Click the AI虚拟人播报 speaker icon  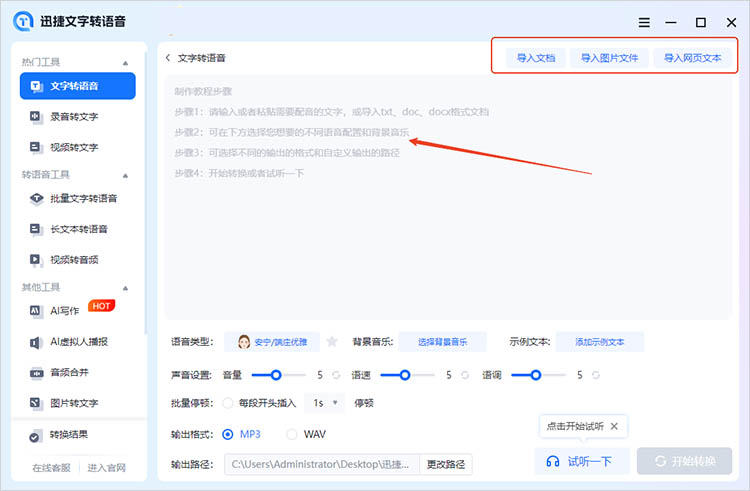coord(36,342)
